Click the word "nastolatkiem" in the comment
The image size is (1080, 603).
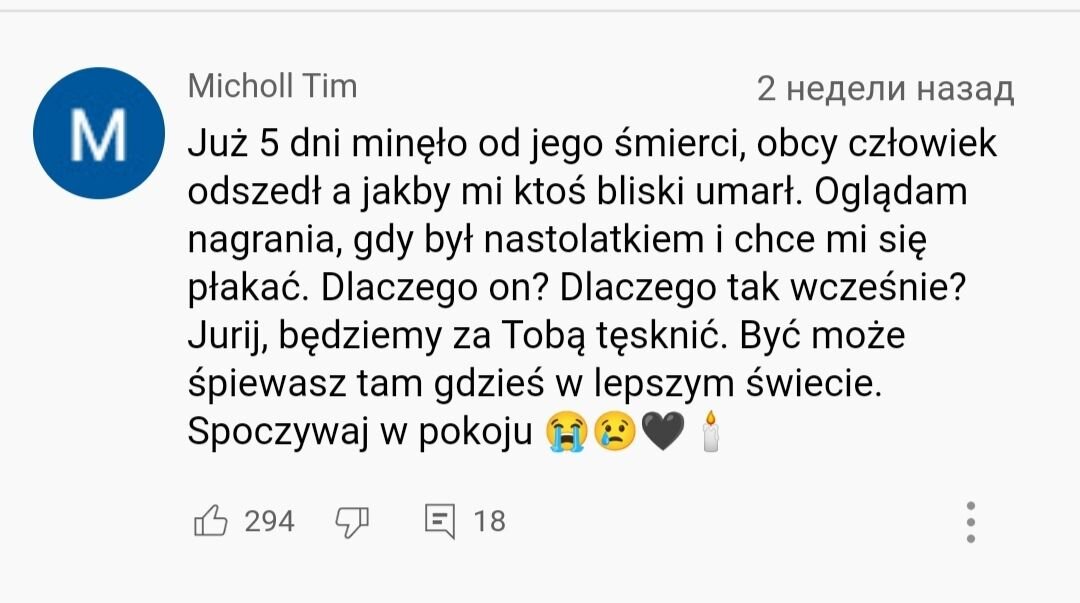(594, 239)
